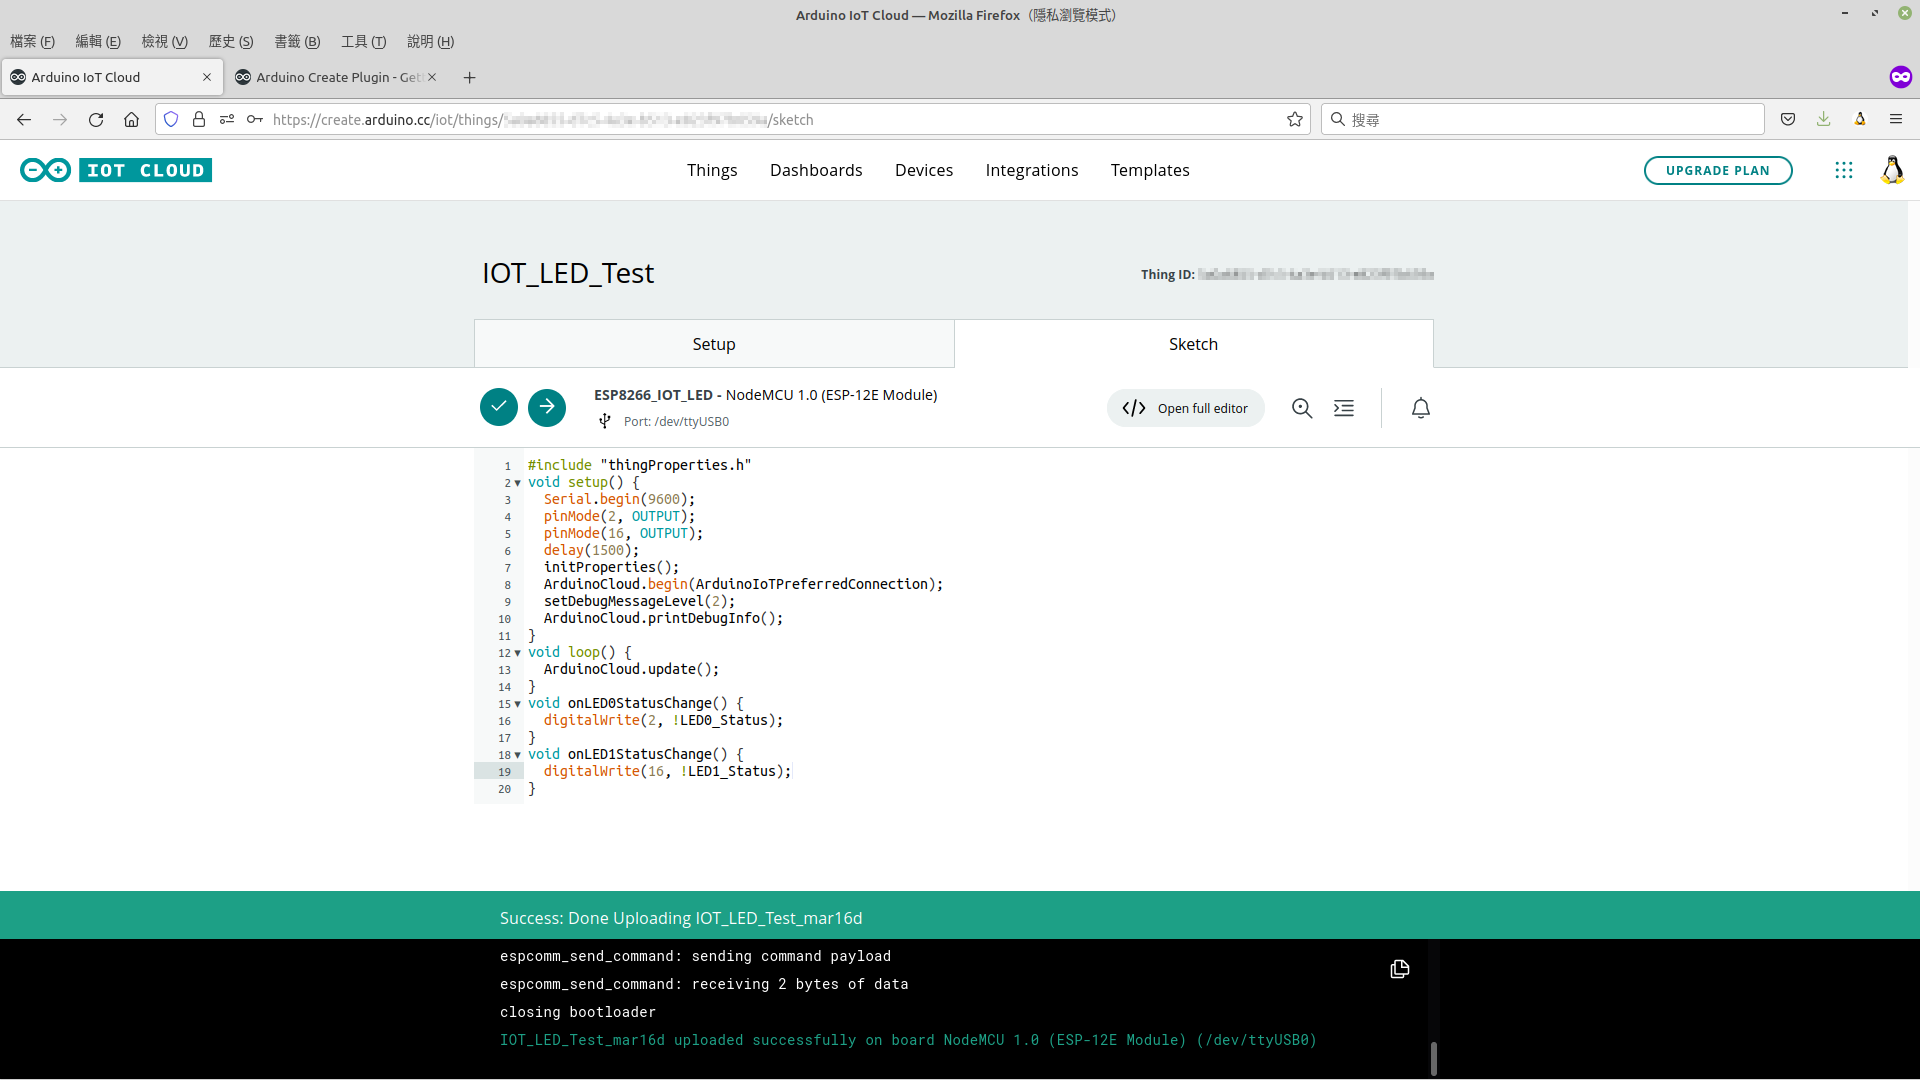Bookmark this page with star icon
This screenshot has width=1920, height=1080.
coord(1295,119)
